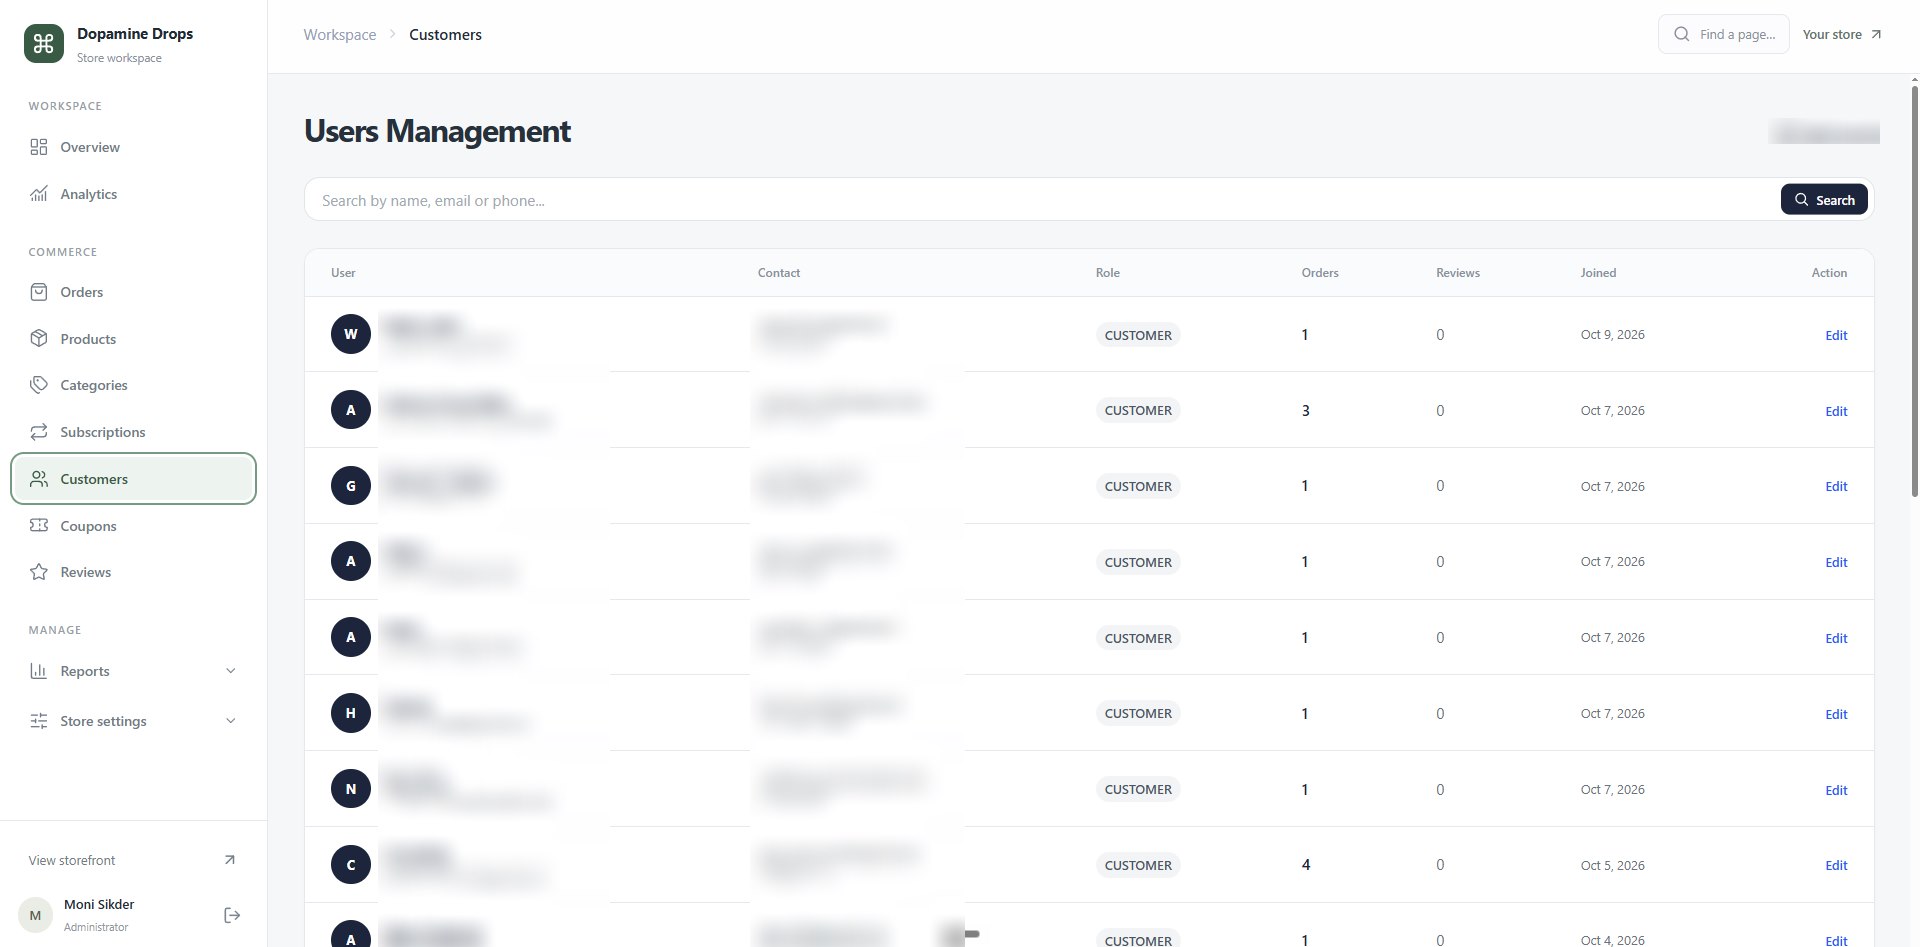Click the Dopamine Drops logo icon
1920x947 pixels.
(44, 44)
